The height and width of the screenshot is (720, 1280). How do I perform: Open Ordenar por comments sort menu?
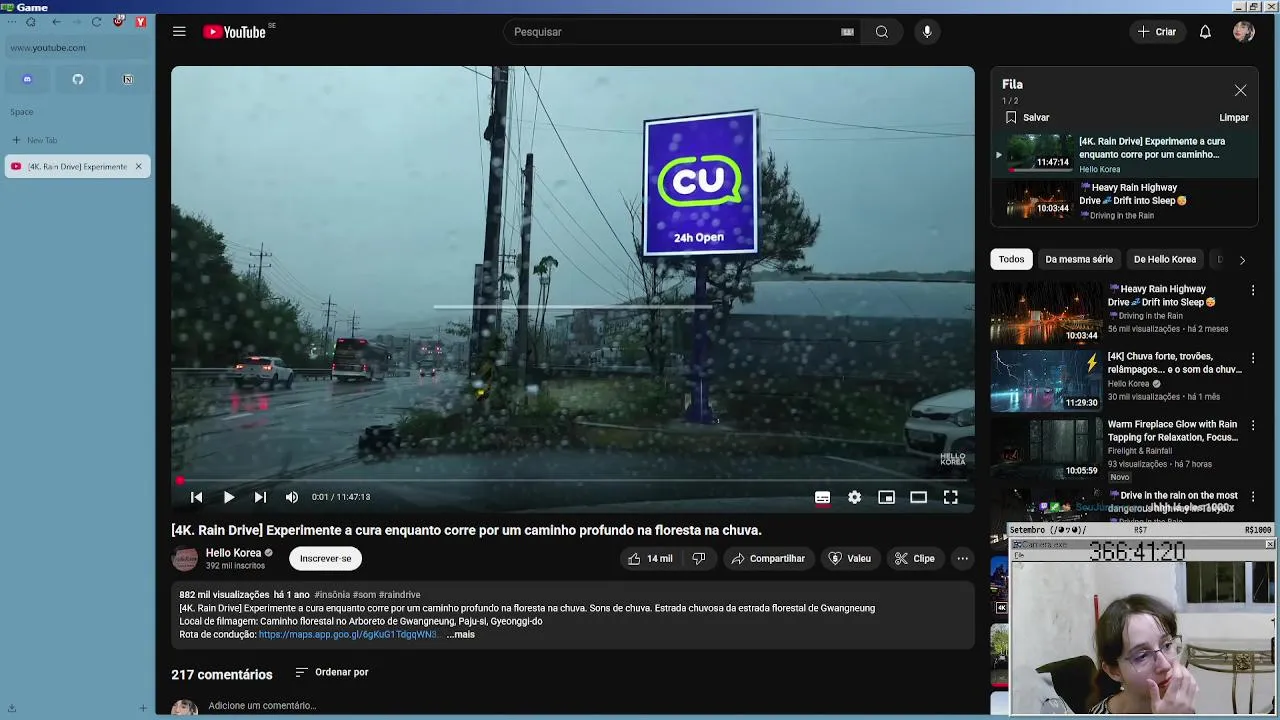pyautogui.click(x=332, y=673)
